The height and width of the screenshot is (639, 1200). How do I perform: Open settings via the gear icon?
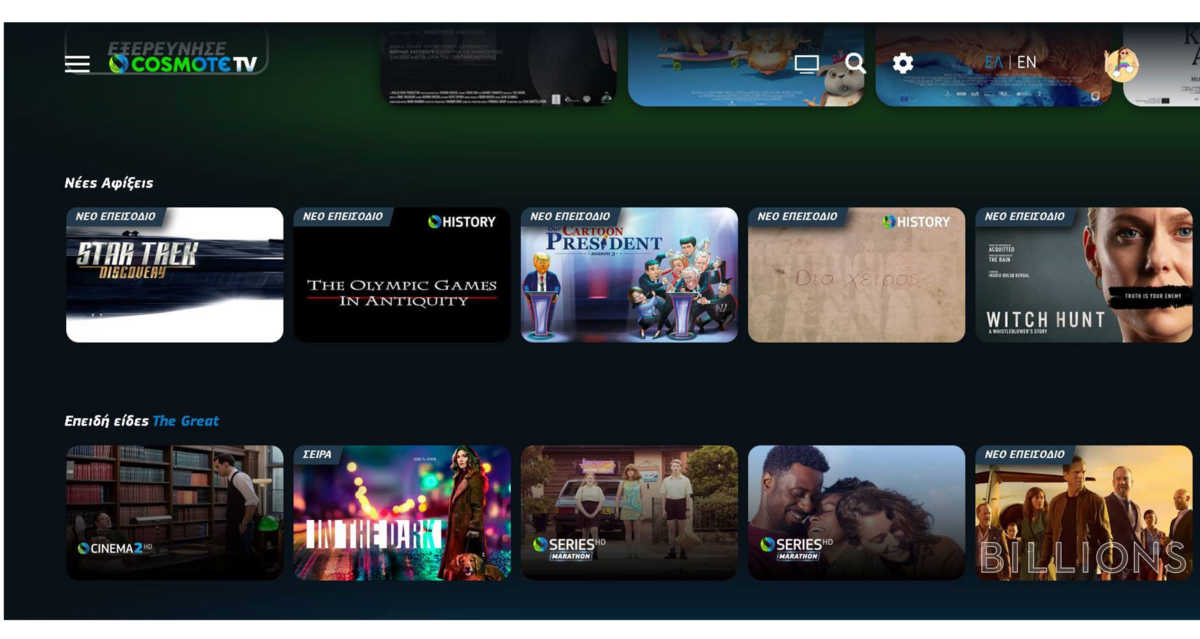tap(903, 63)
